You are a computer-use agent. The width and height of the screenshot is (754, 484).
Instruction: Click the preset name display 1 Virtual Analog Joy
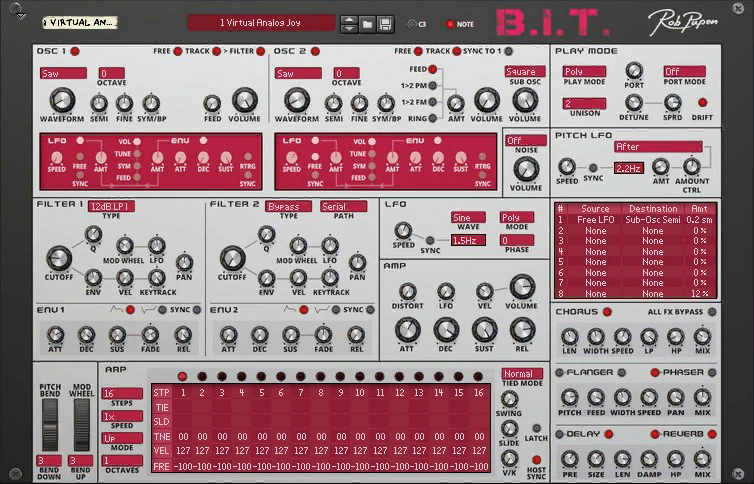261,23
